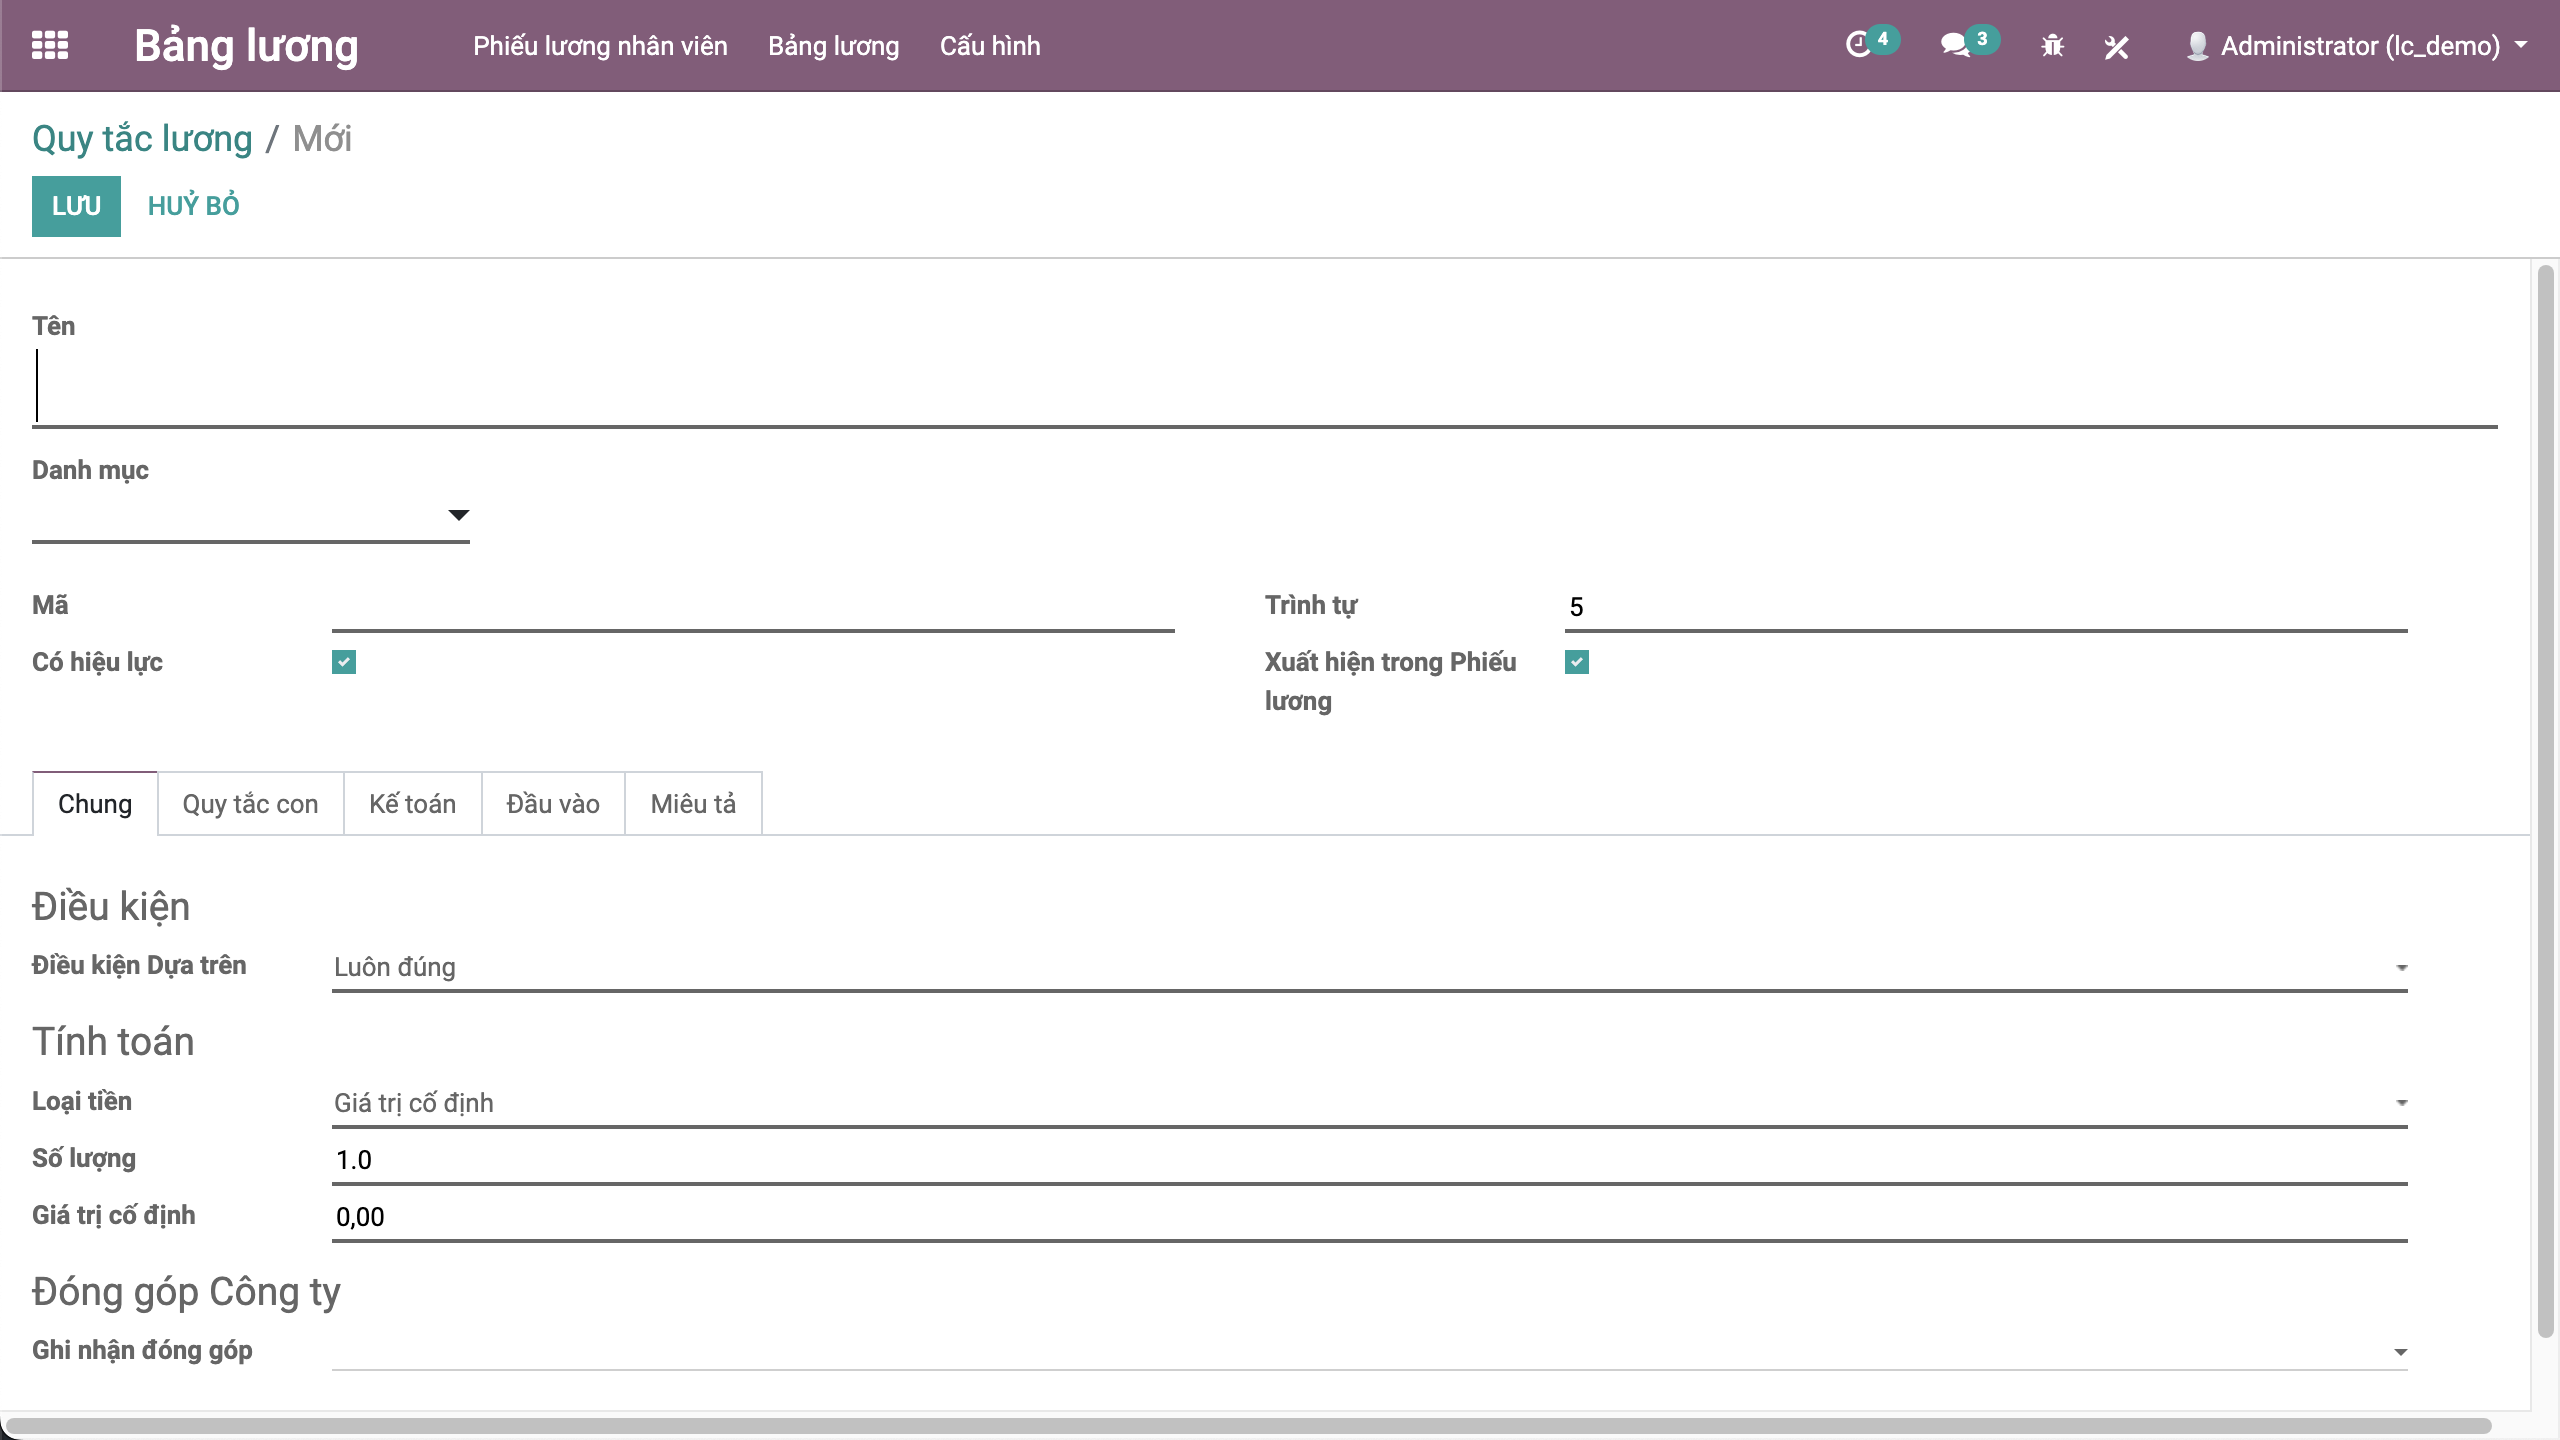Open the apps grid menu icon
Image resolution: width=2560 pixels, height=1440 pixels.
50,46
